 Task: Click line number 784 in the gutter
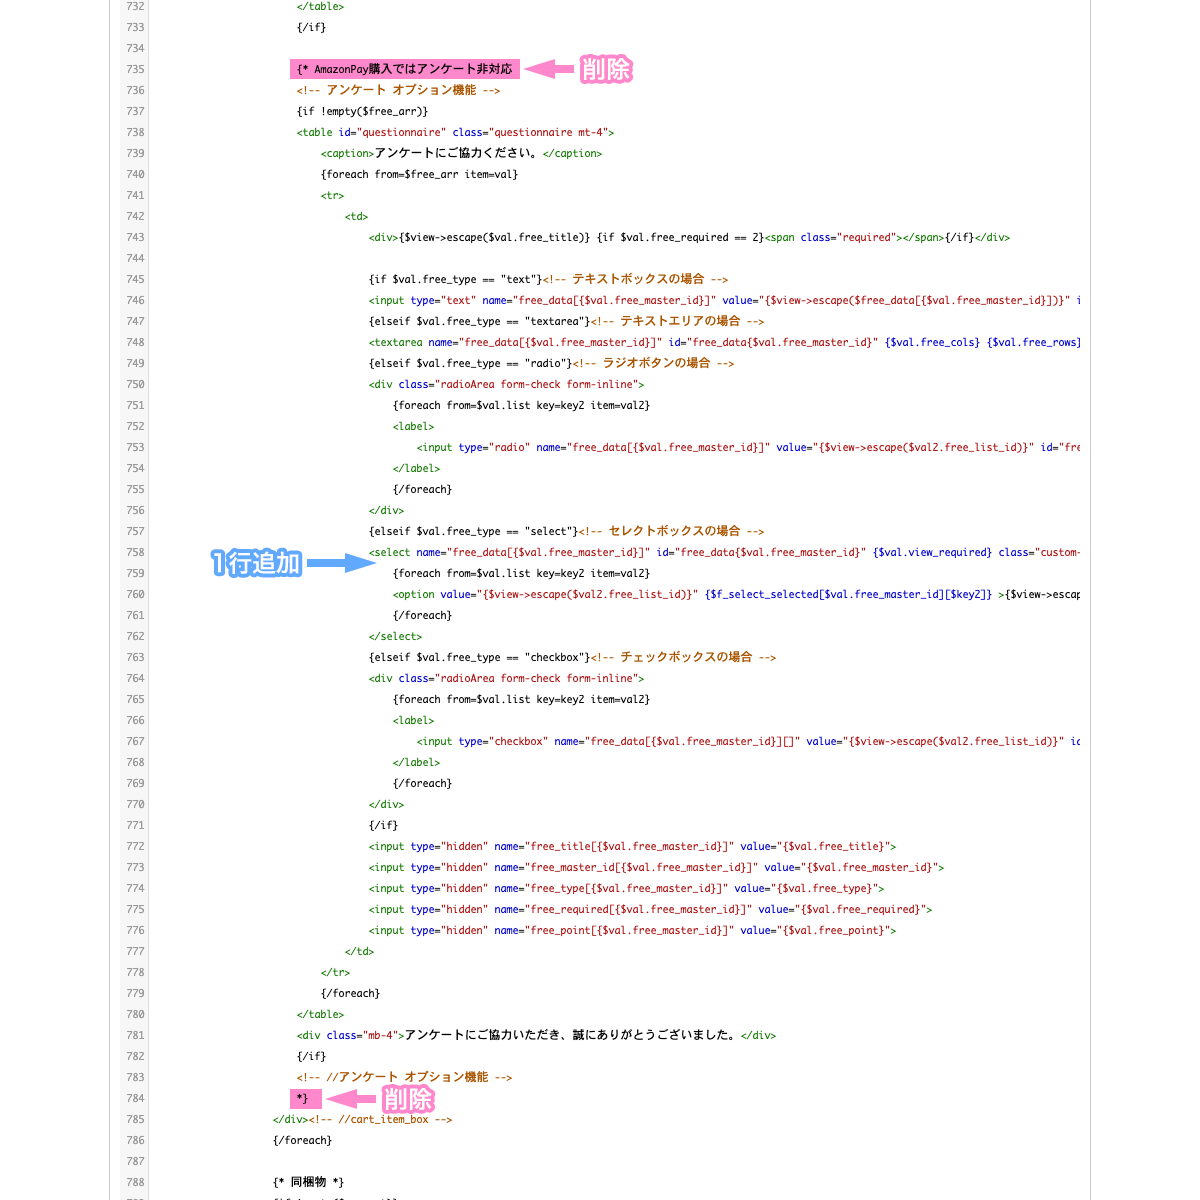click(135, 1098)
